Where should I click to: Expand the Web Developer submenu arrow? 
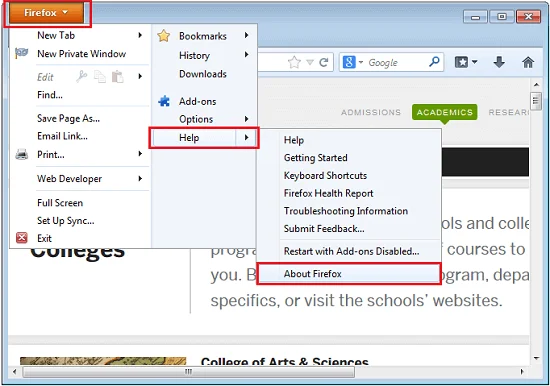[x=140, y=179]
